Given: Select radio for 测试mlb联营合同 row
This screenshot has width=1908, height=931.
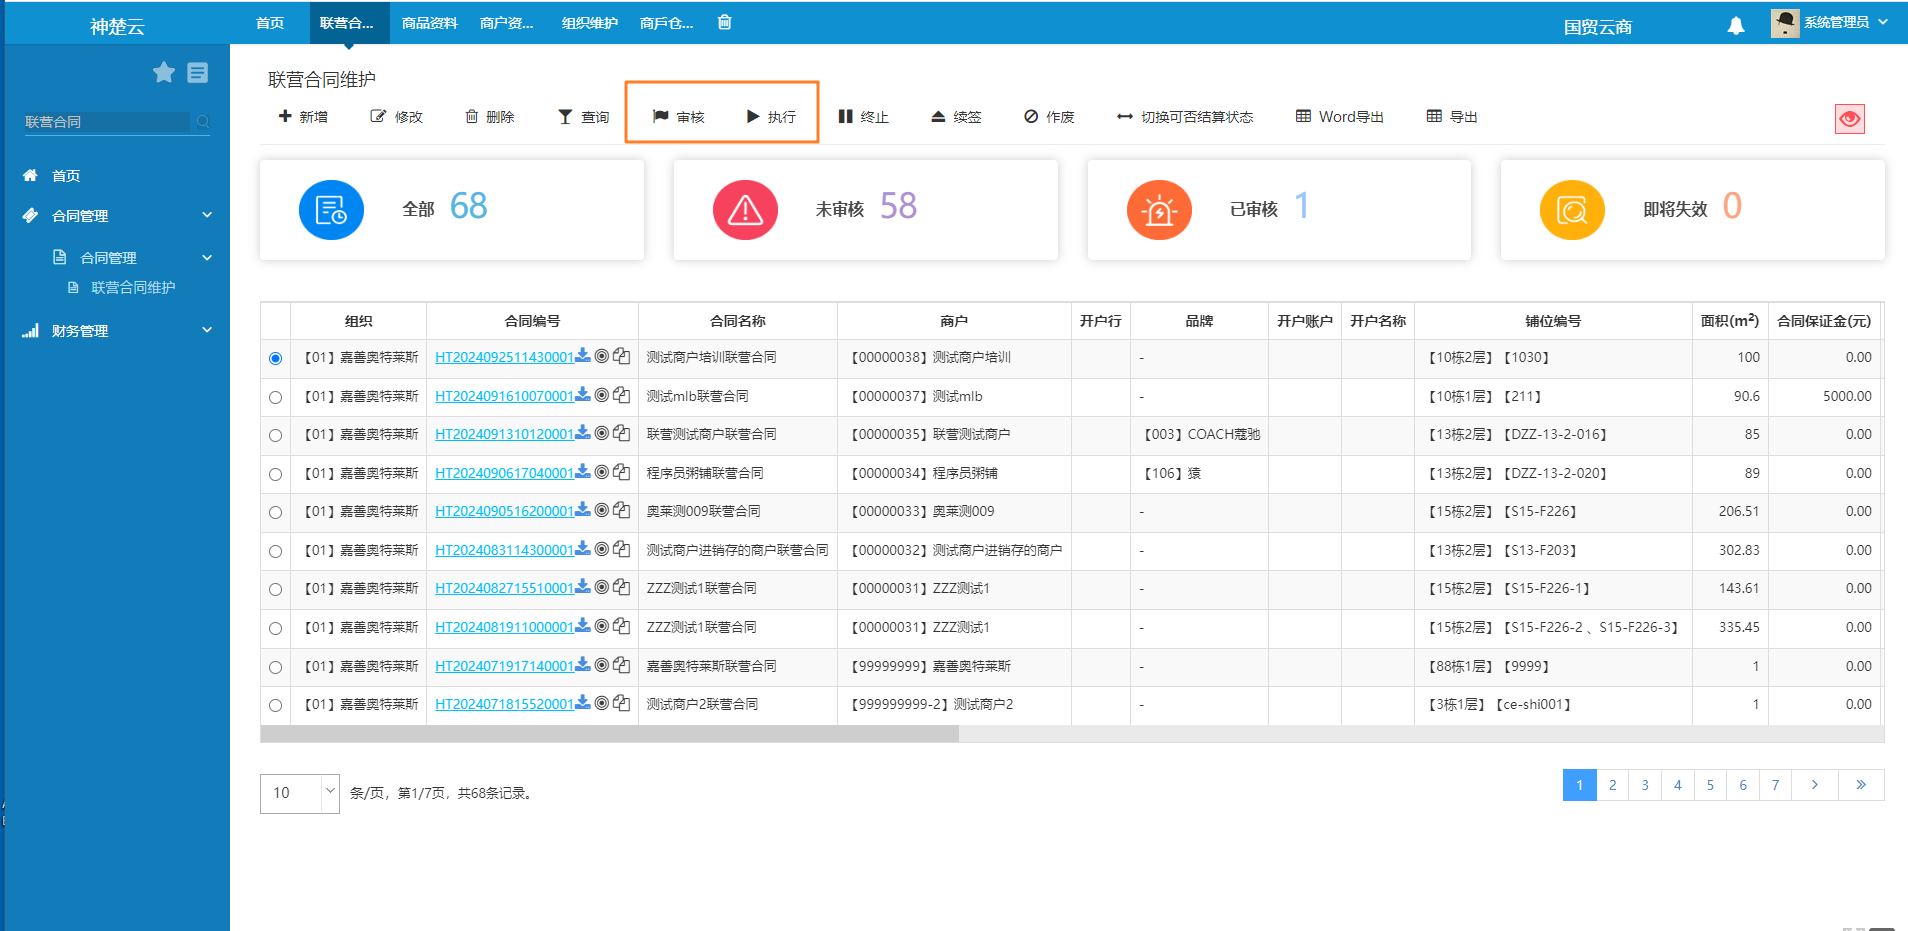Looking at the screenshot, I should pyautogui.click(x=276, y=397).
